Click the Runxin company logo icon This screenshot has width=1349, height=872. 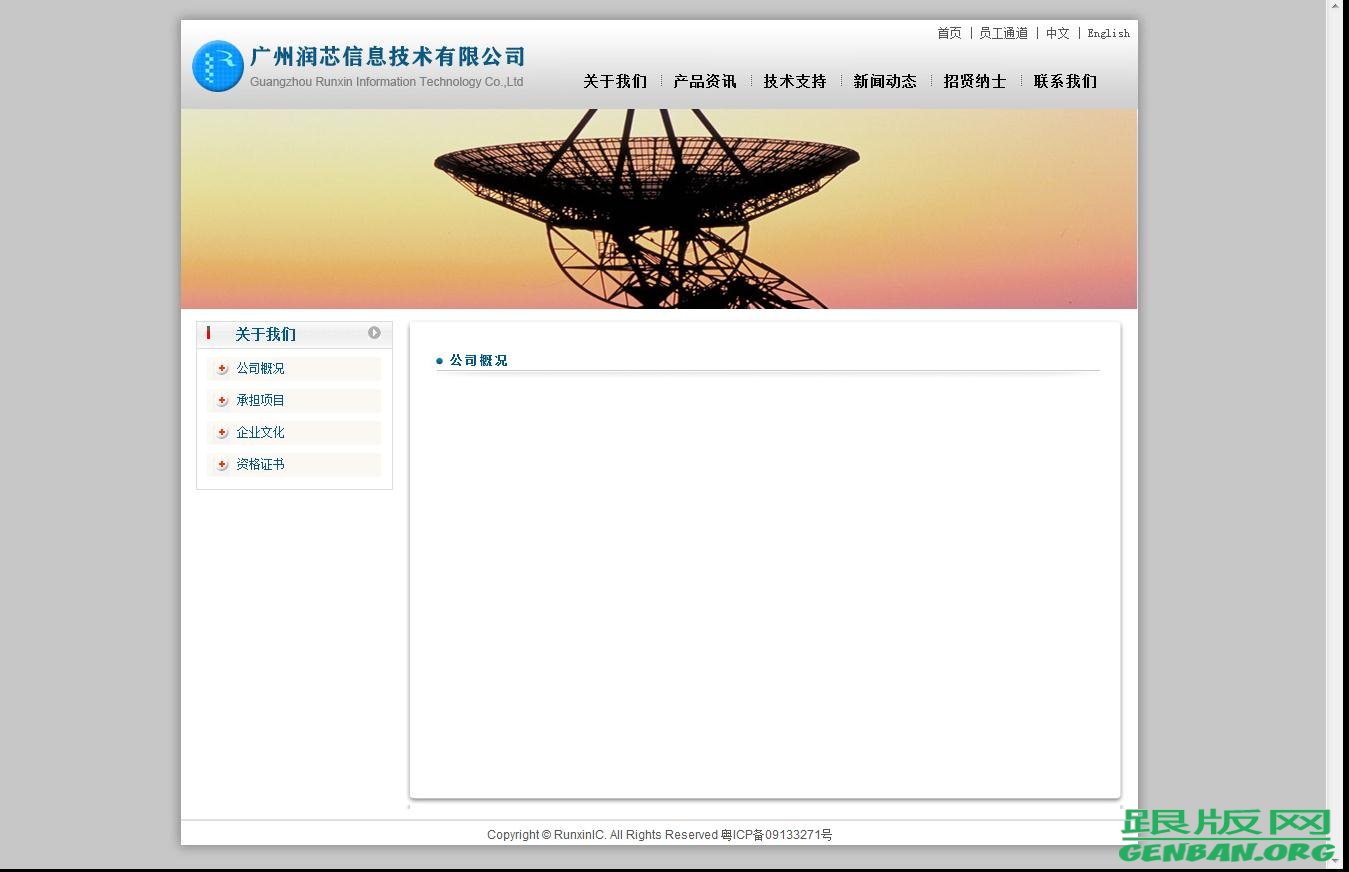[x=218, y=65]
